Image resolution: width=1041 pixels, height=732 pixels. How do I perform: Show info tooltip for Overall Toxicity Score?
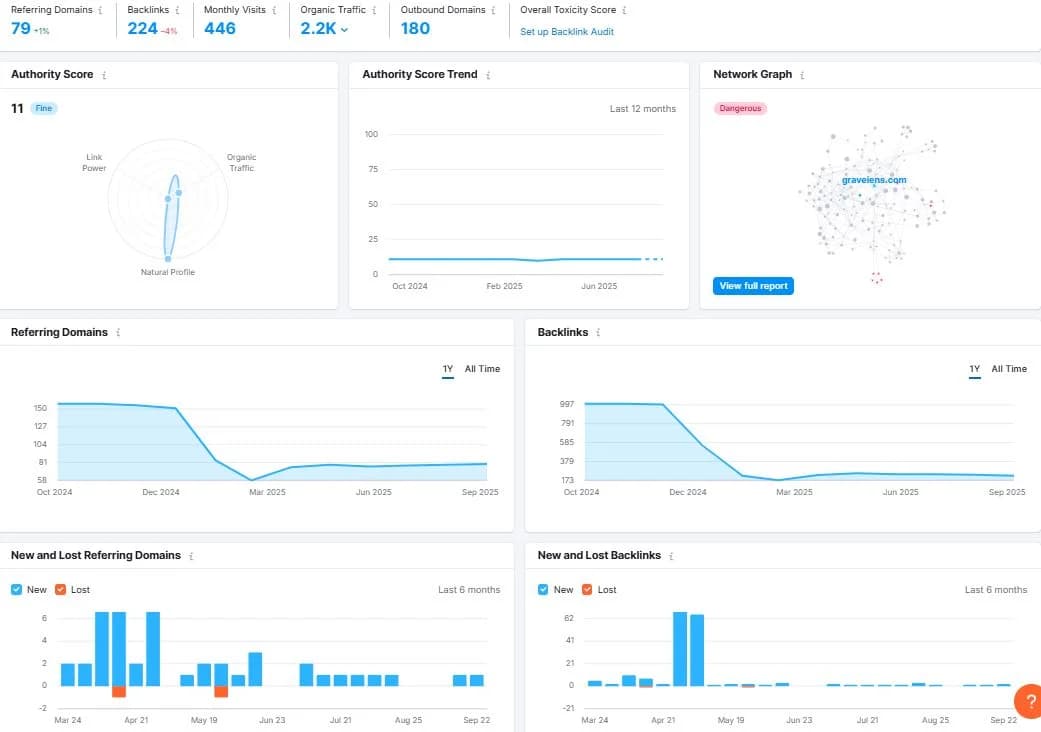(624, 10)
